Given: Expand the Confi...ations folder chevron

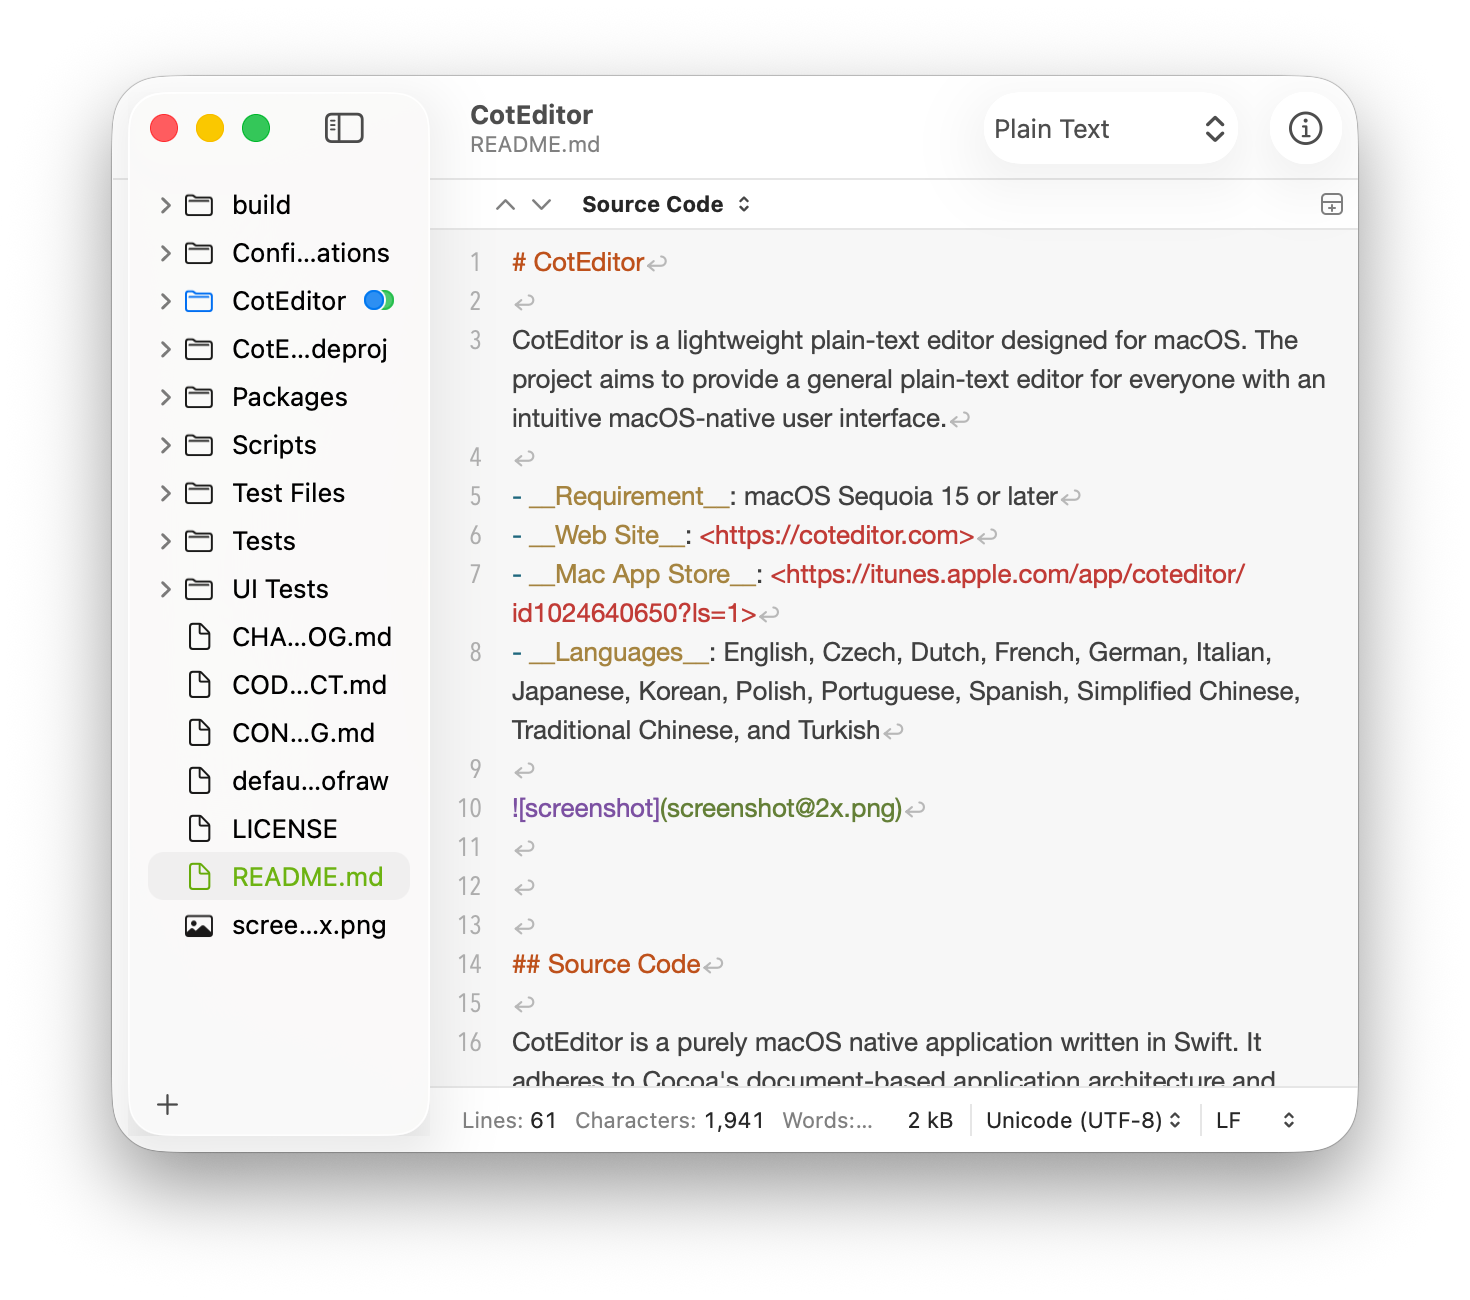Looking at the screenshot, I should pos(166,253).
